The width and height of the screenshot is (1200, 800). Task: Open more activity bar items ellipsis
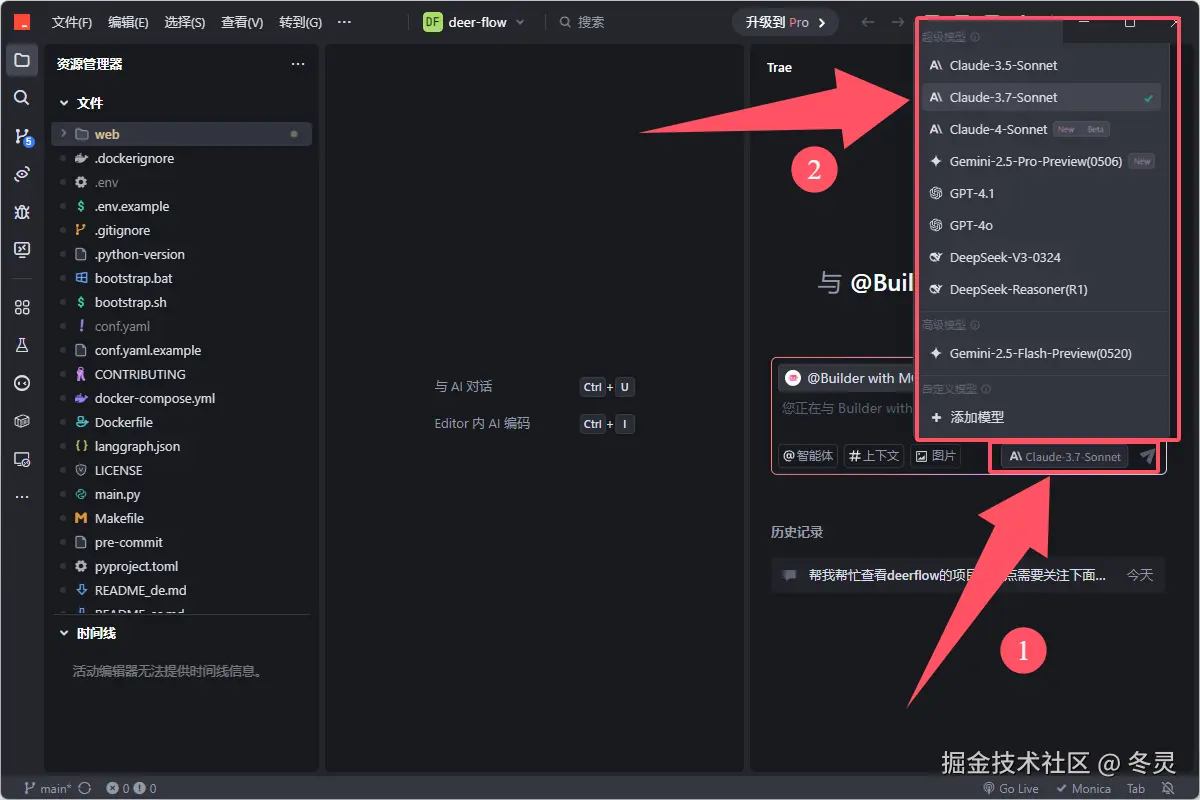(22, 496)
